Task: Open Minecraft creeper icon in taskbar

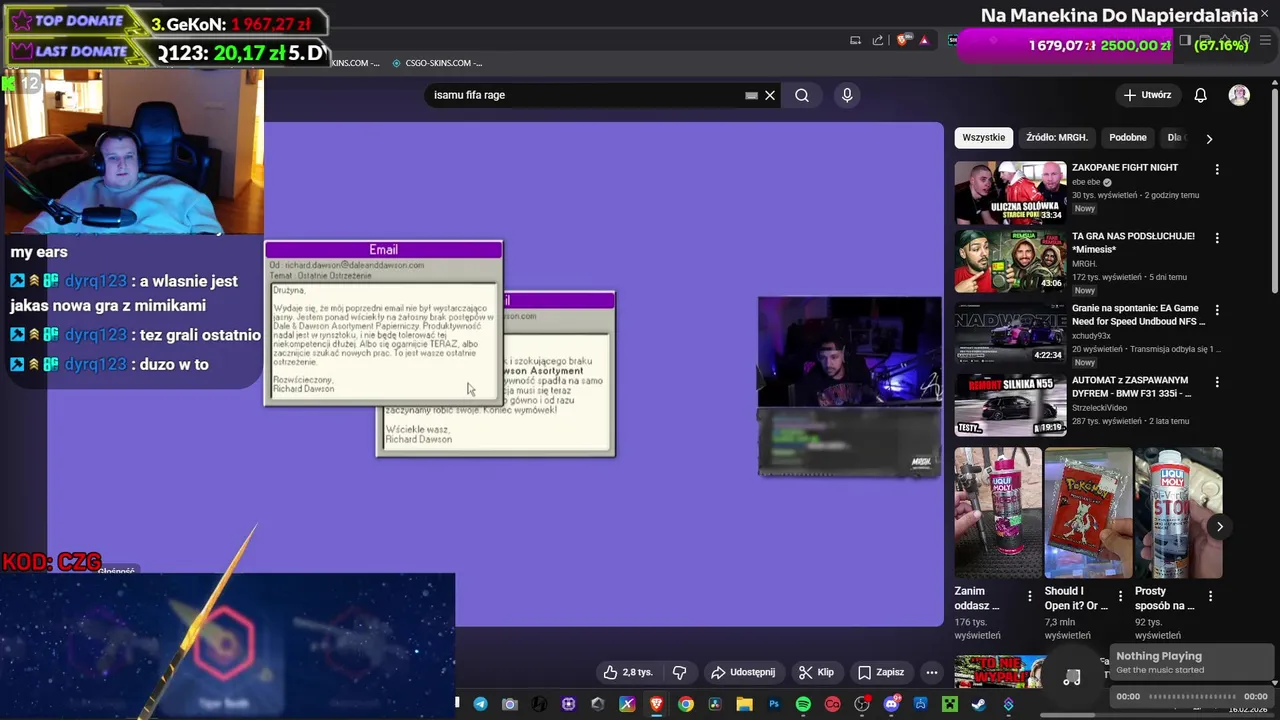Action: 950,704
